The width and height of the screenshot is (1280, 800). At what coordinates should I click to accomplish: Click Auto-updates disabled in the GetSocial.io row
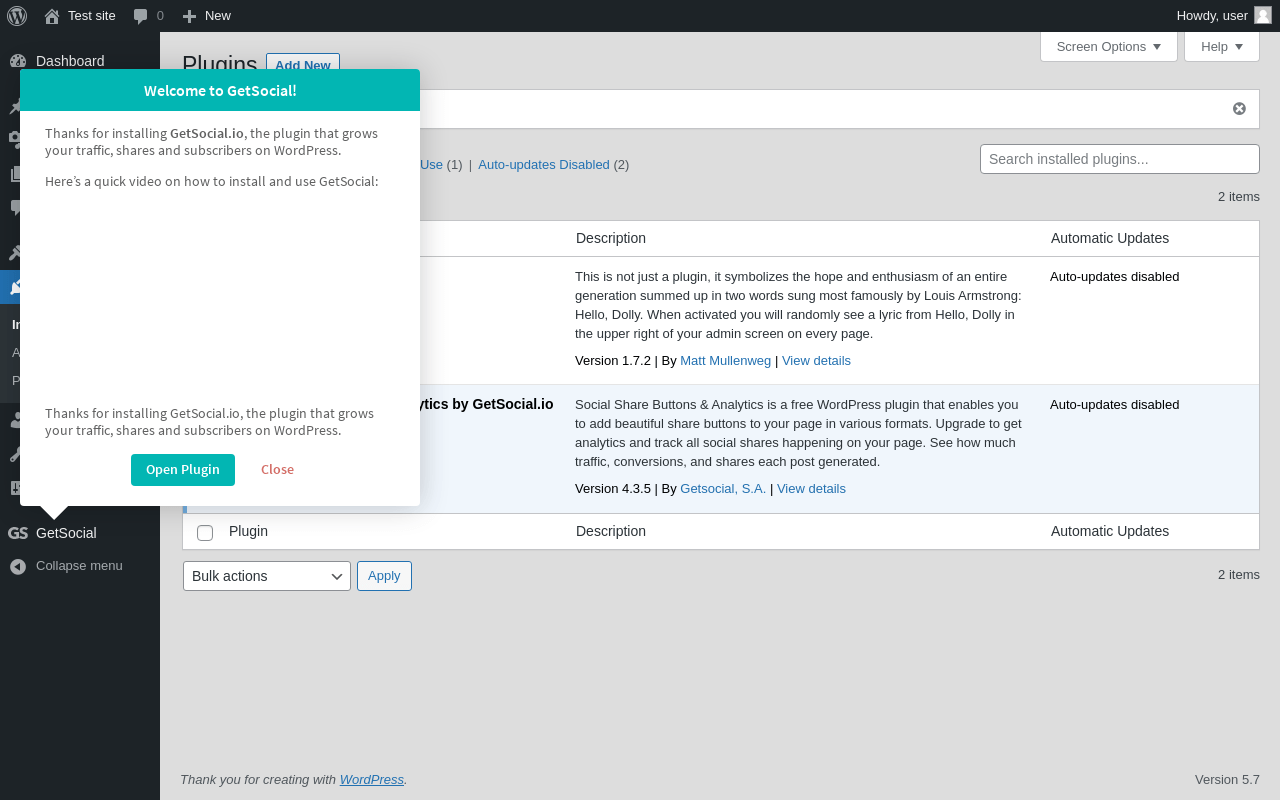[x=1114, y=405]
